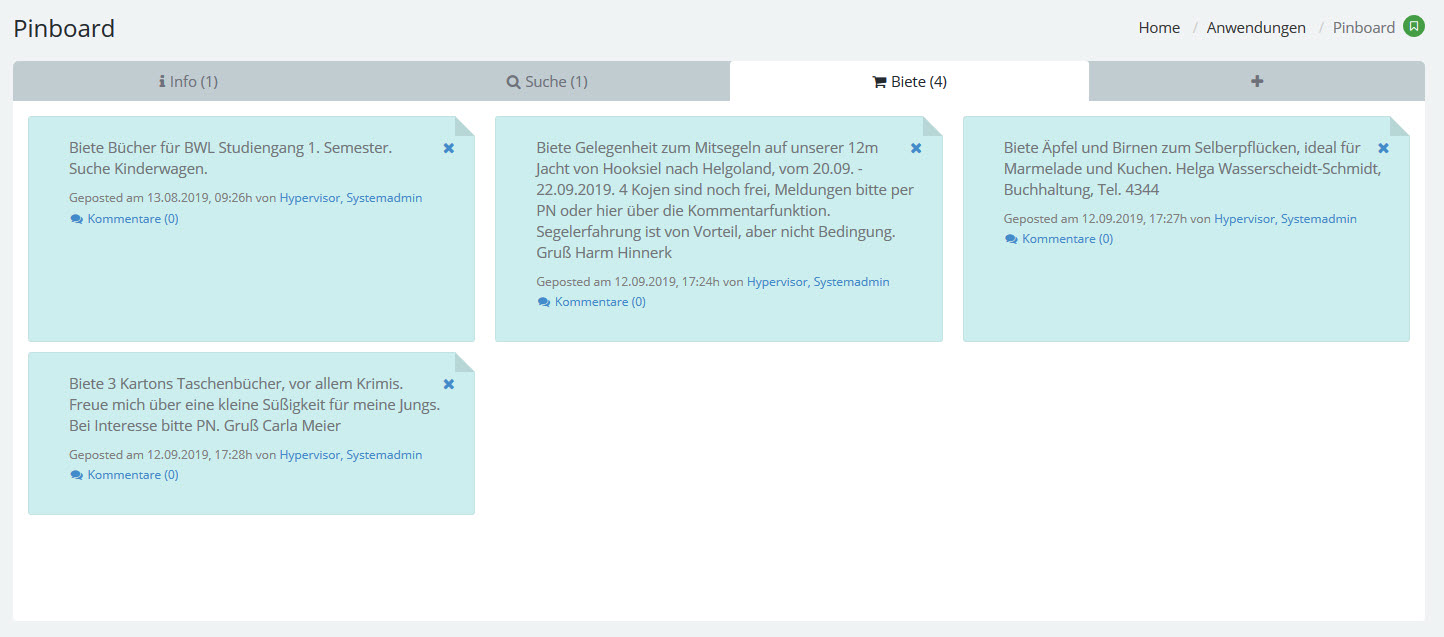Close the apples and pears note with X

1384,148
